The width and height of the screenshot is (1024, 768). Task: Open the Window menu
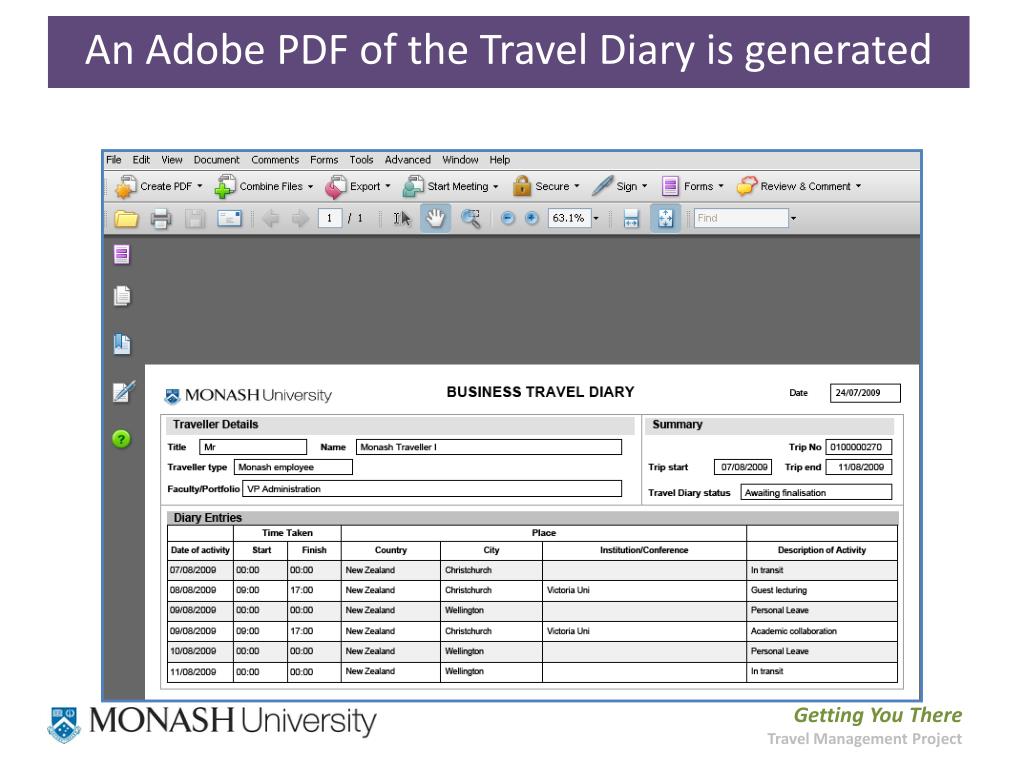tap(460, 160)
